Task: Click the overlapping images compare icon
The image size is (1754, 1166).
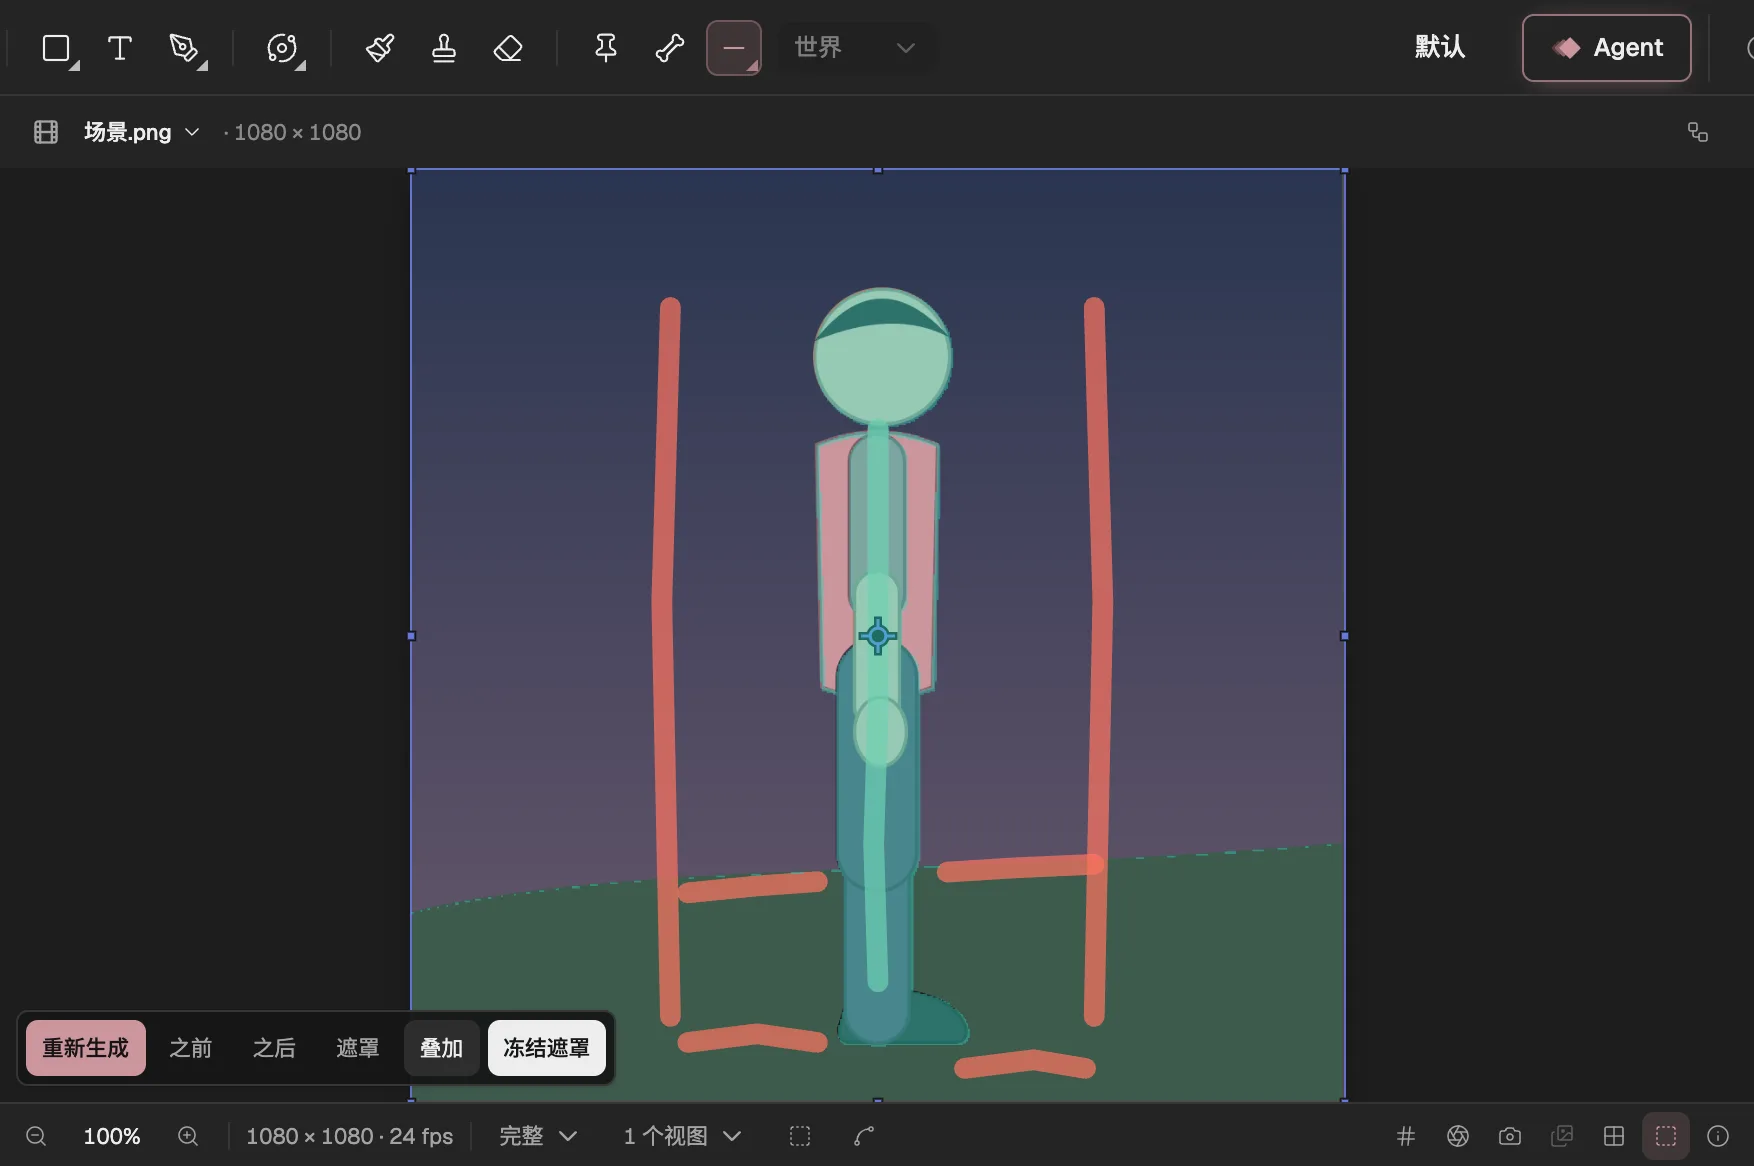Action: [1562, 1136]
